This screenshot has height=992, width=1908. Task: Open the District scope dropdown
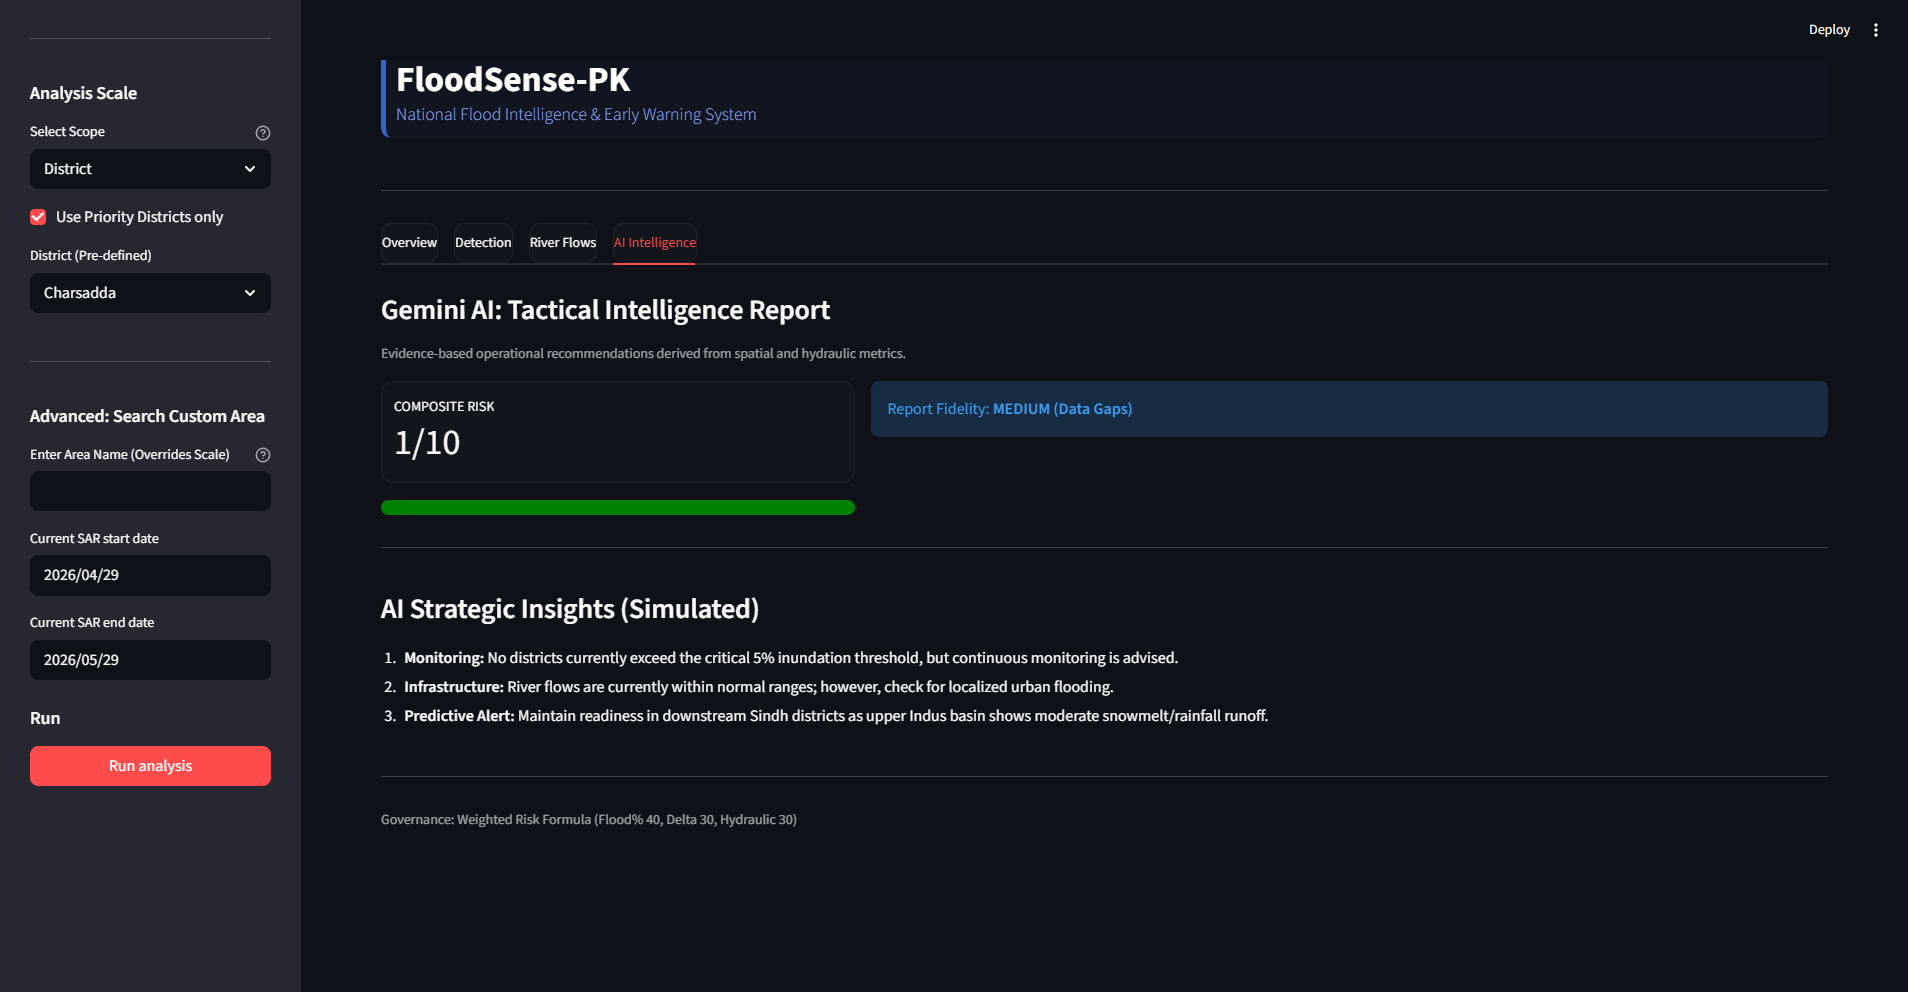(x=150, y=169)
